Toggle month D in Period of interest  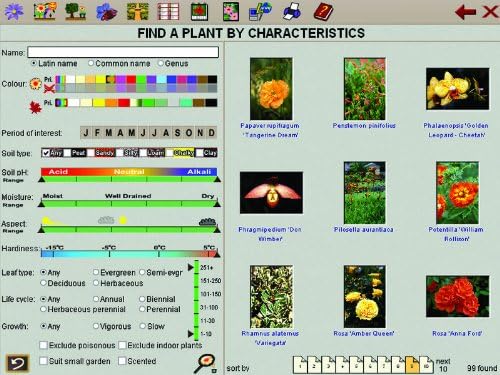(212, 133)
